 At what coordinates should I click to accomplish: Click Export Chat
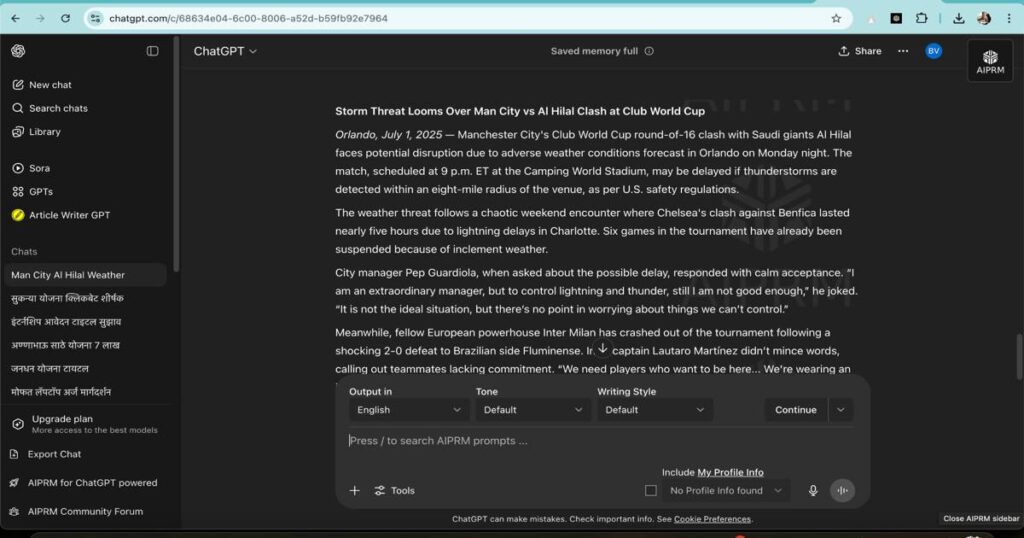(46, 454)
